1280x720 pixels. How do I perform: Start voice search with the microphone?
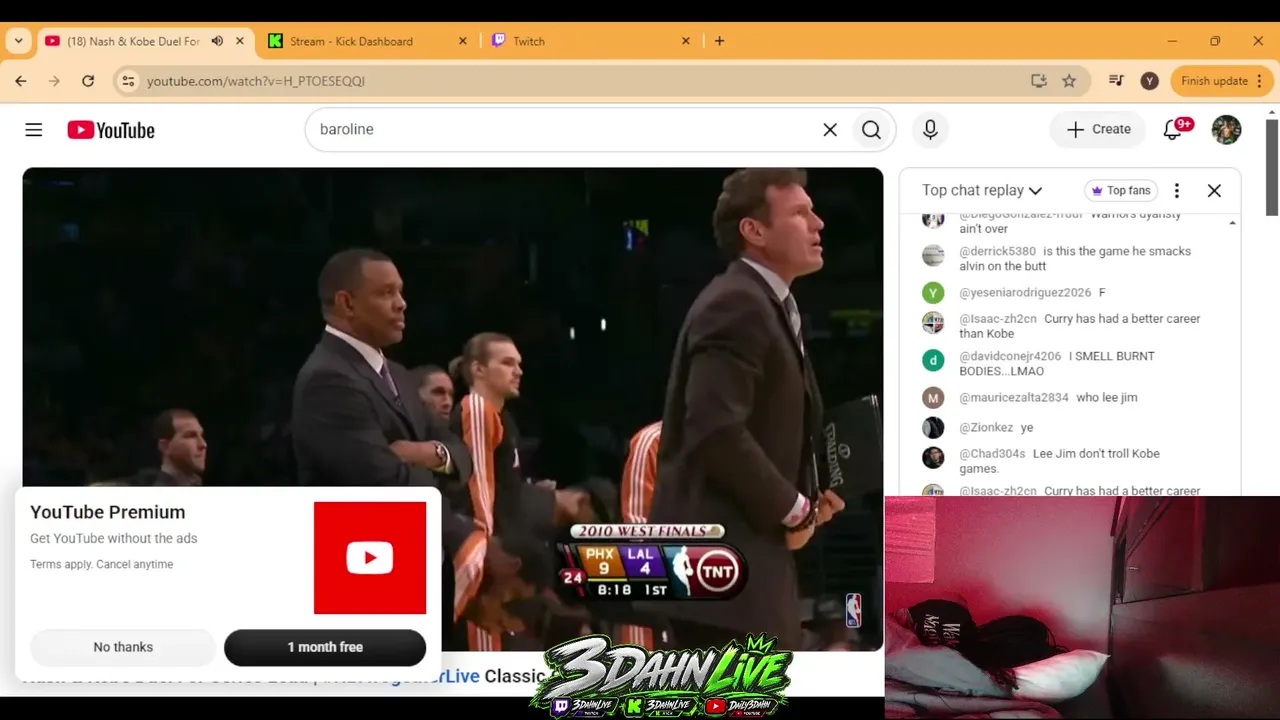(930, 130)
